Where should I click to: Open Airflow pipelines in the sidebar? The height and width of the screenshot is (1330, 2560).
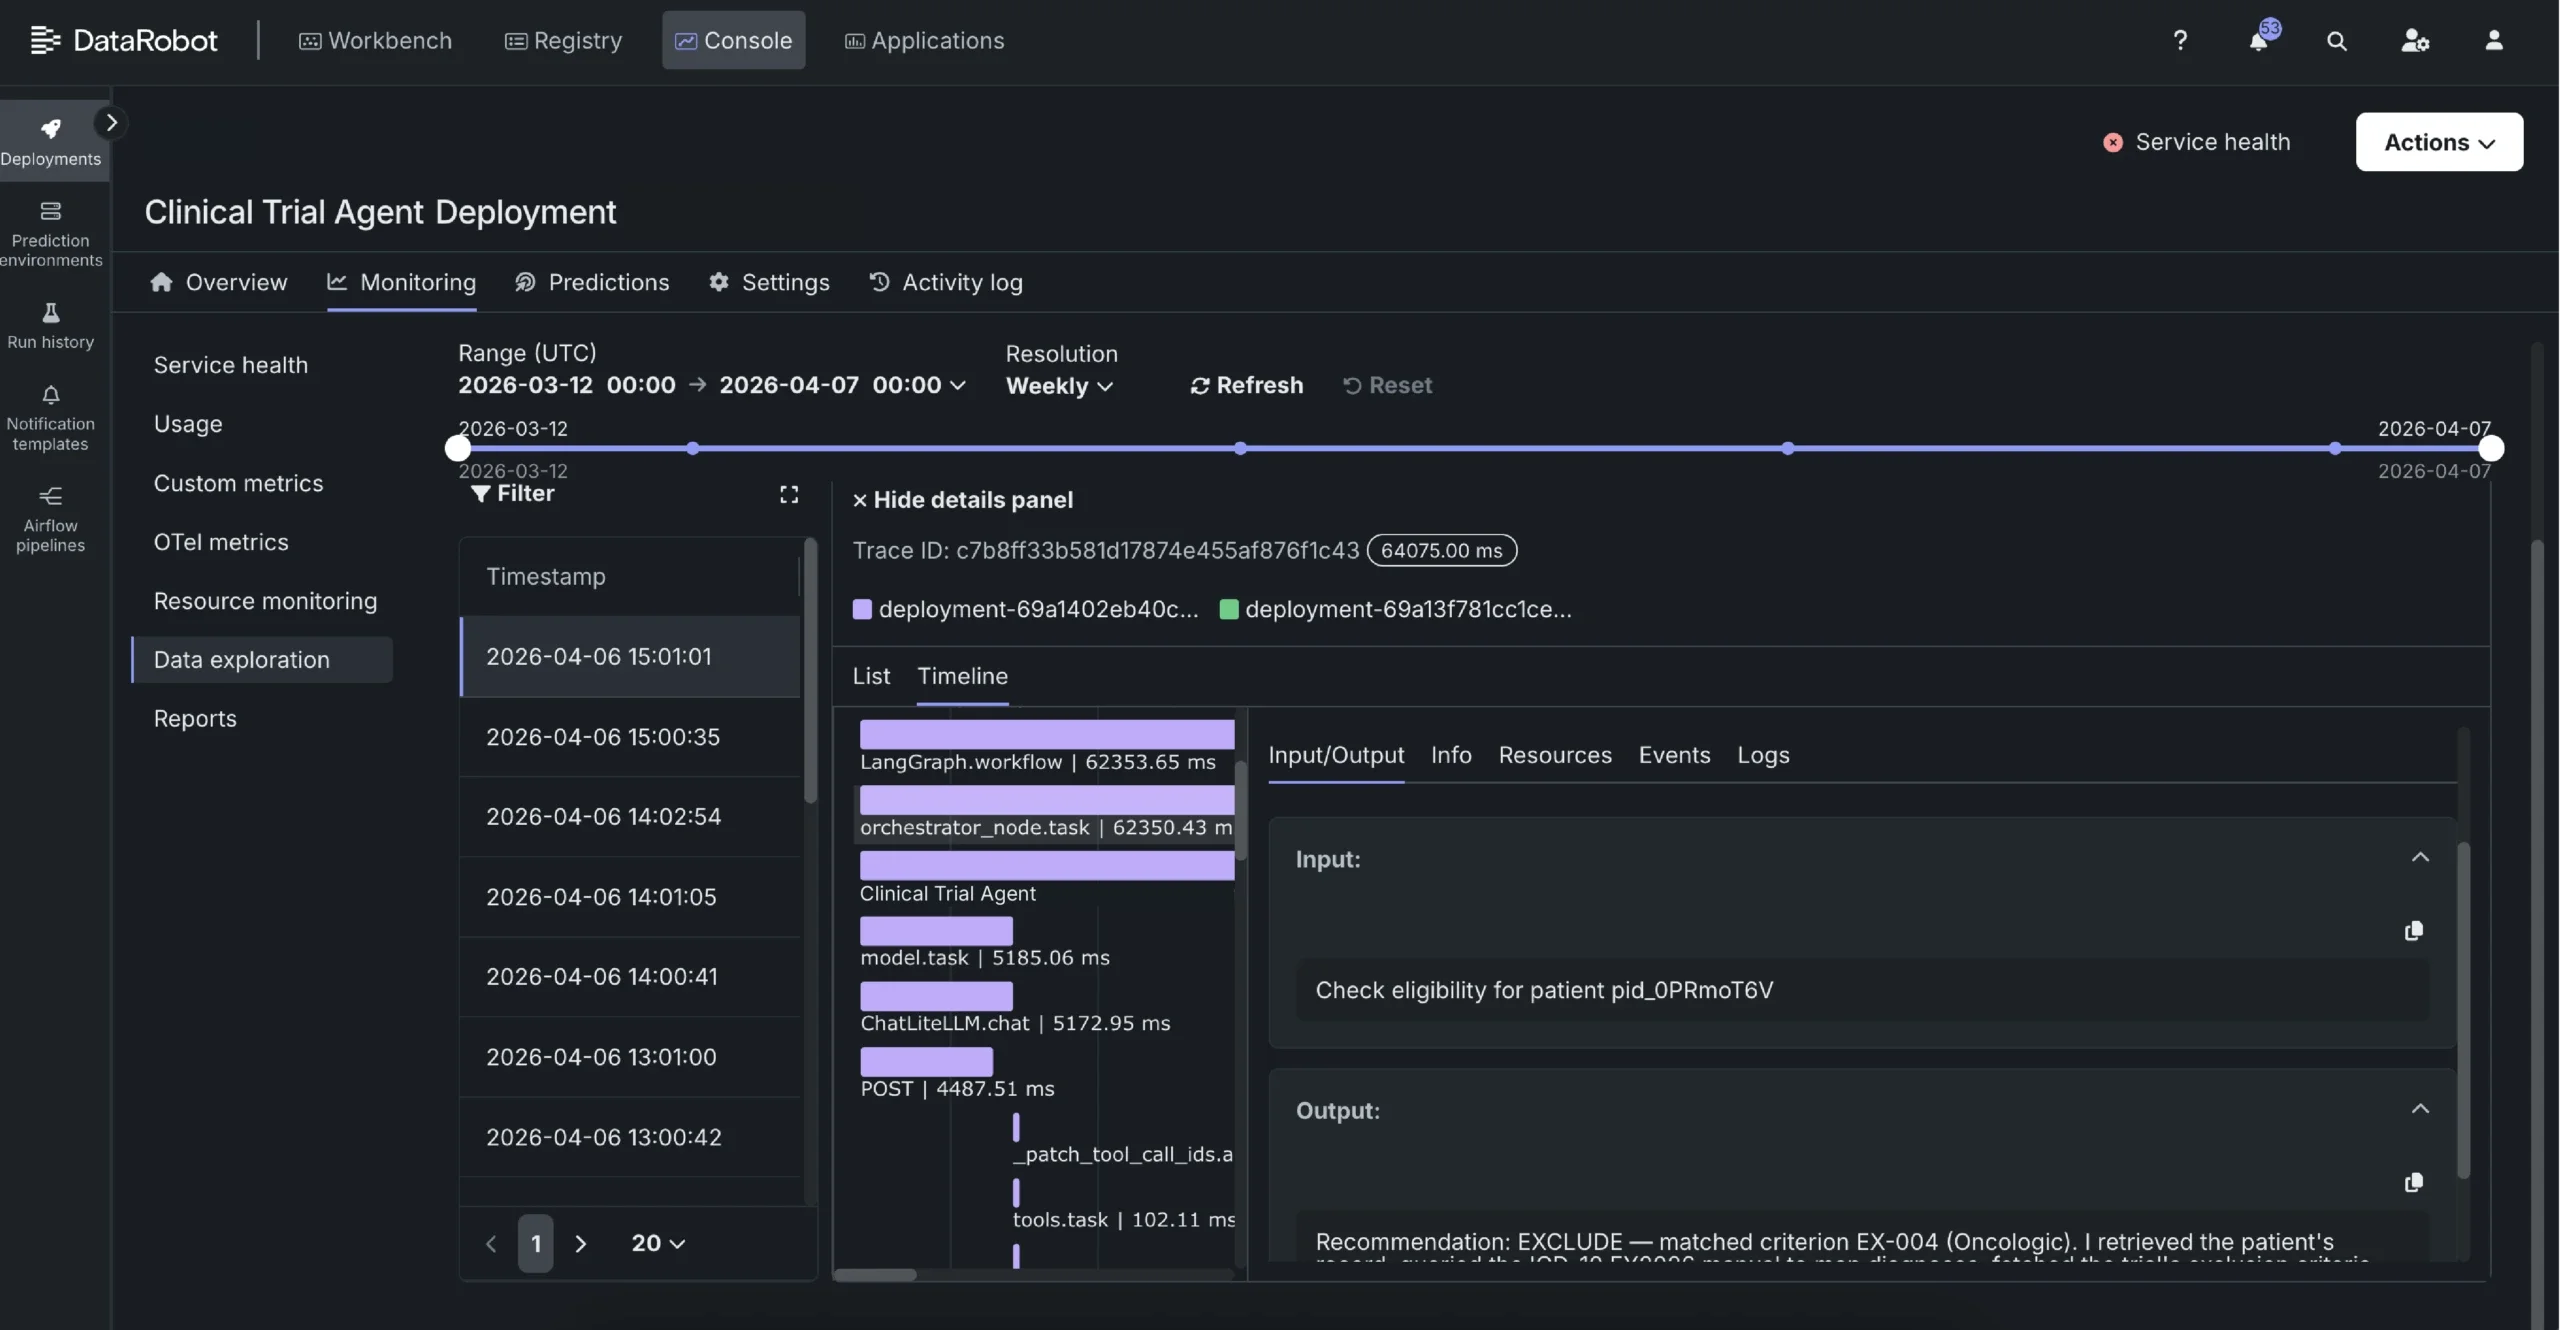[x=51, y=520]
